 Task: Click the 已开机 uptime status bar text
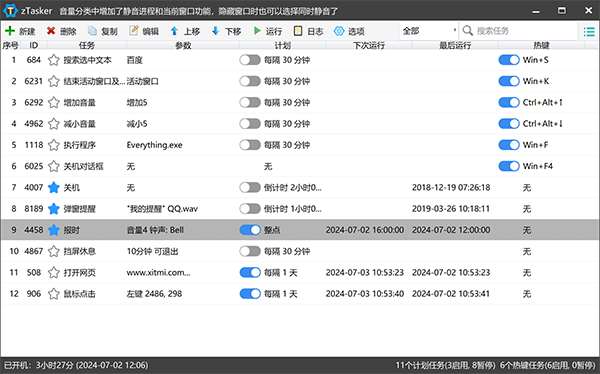(x=76, y=365)
